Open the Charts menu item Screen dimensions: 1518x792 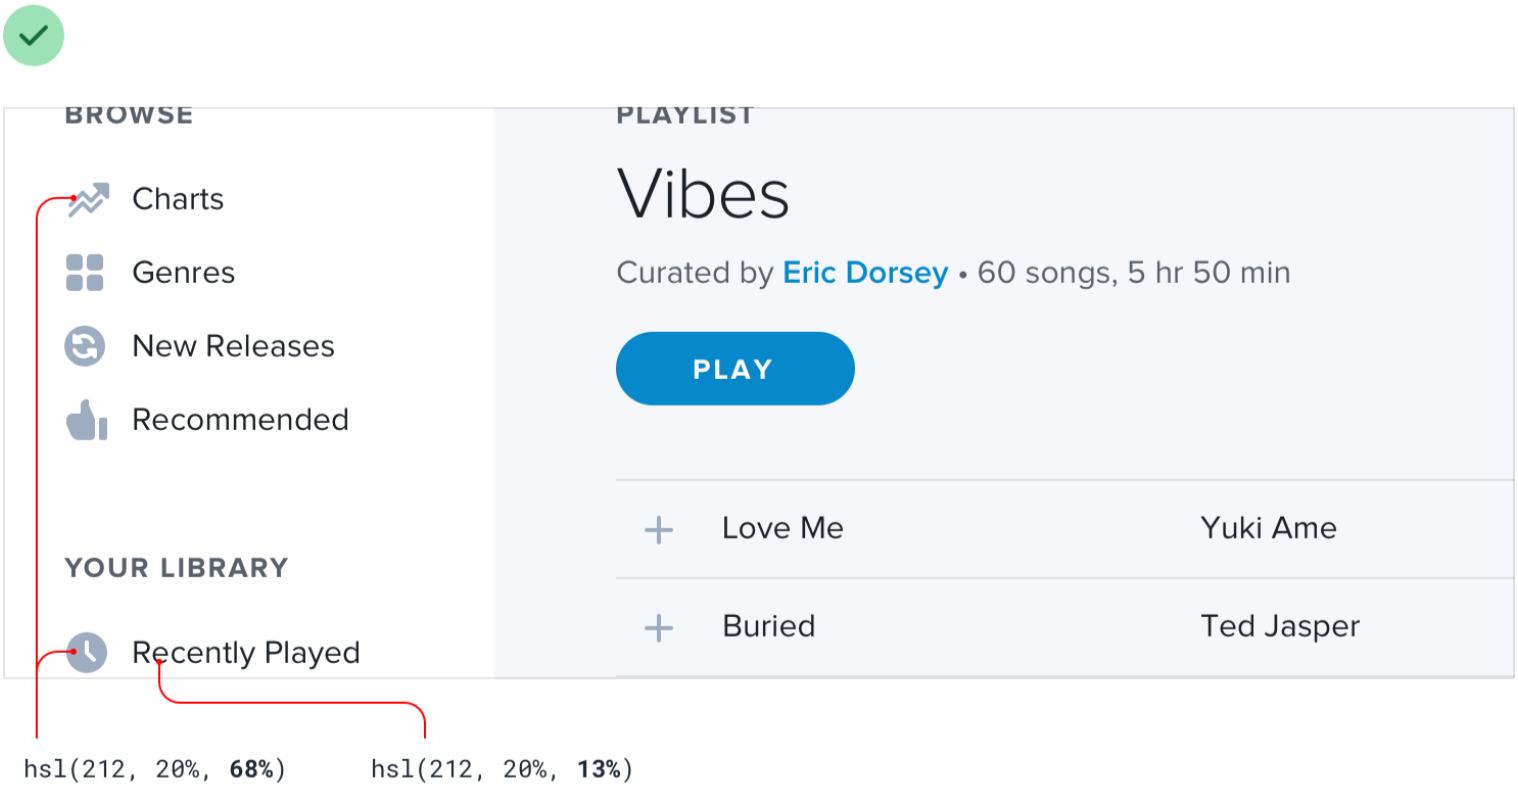click(x=178, y=199)
